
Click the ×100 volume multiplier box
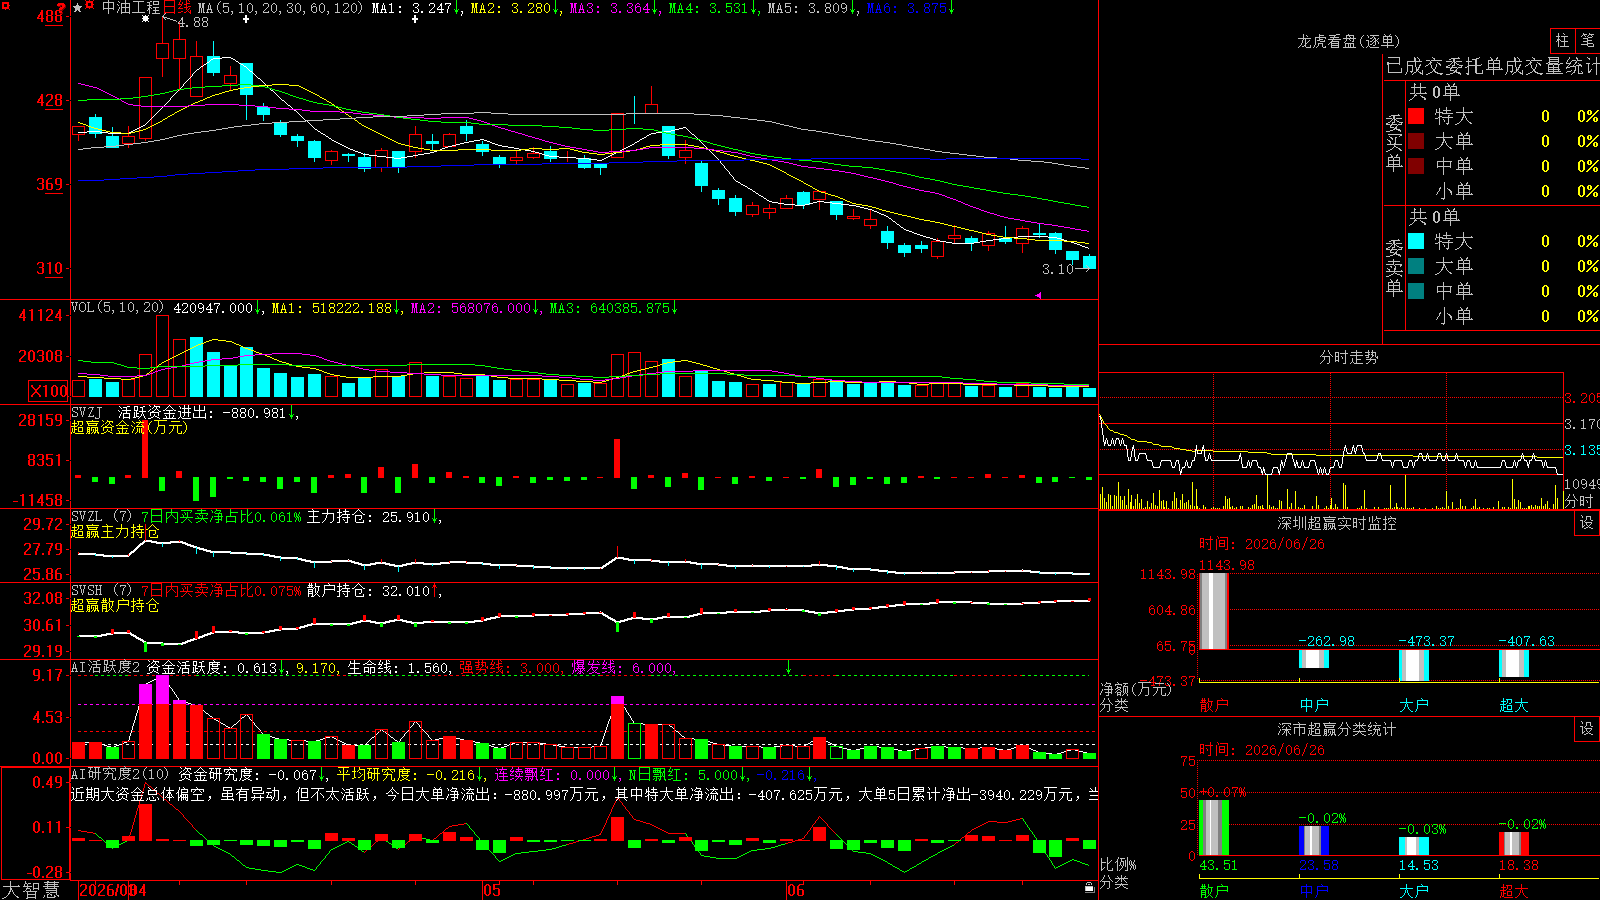point(49,391)
